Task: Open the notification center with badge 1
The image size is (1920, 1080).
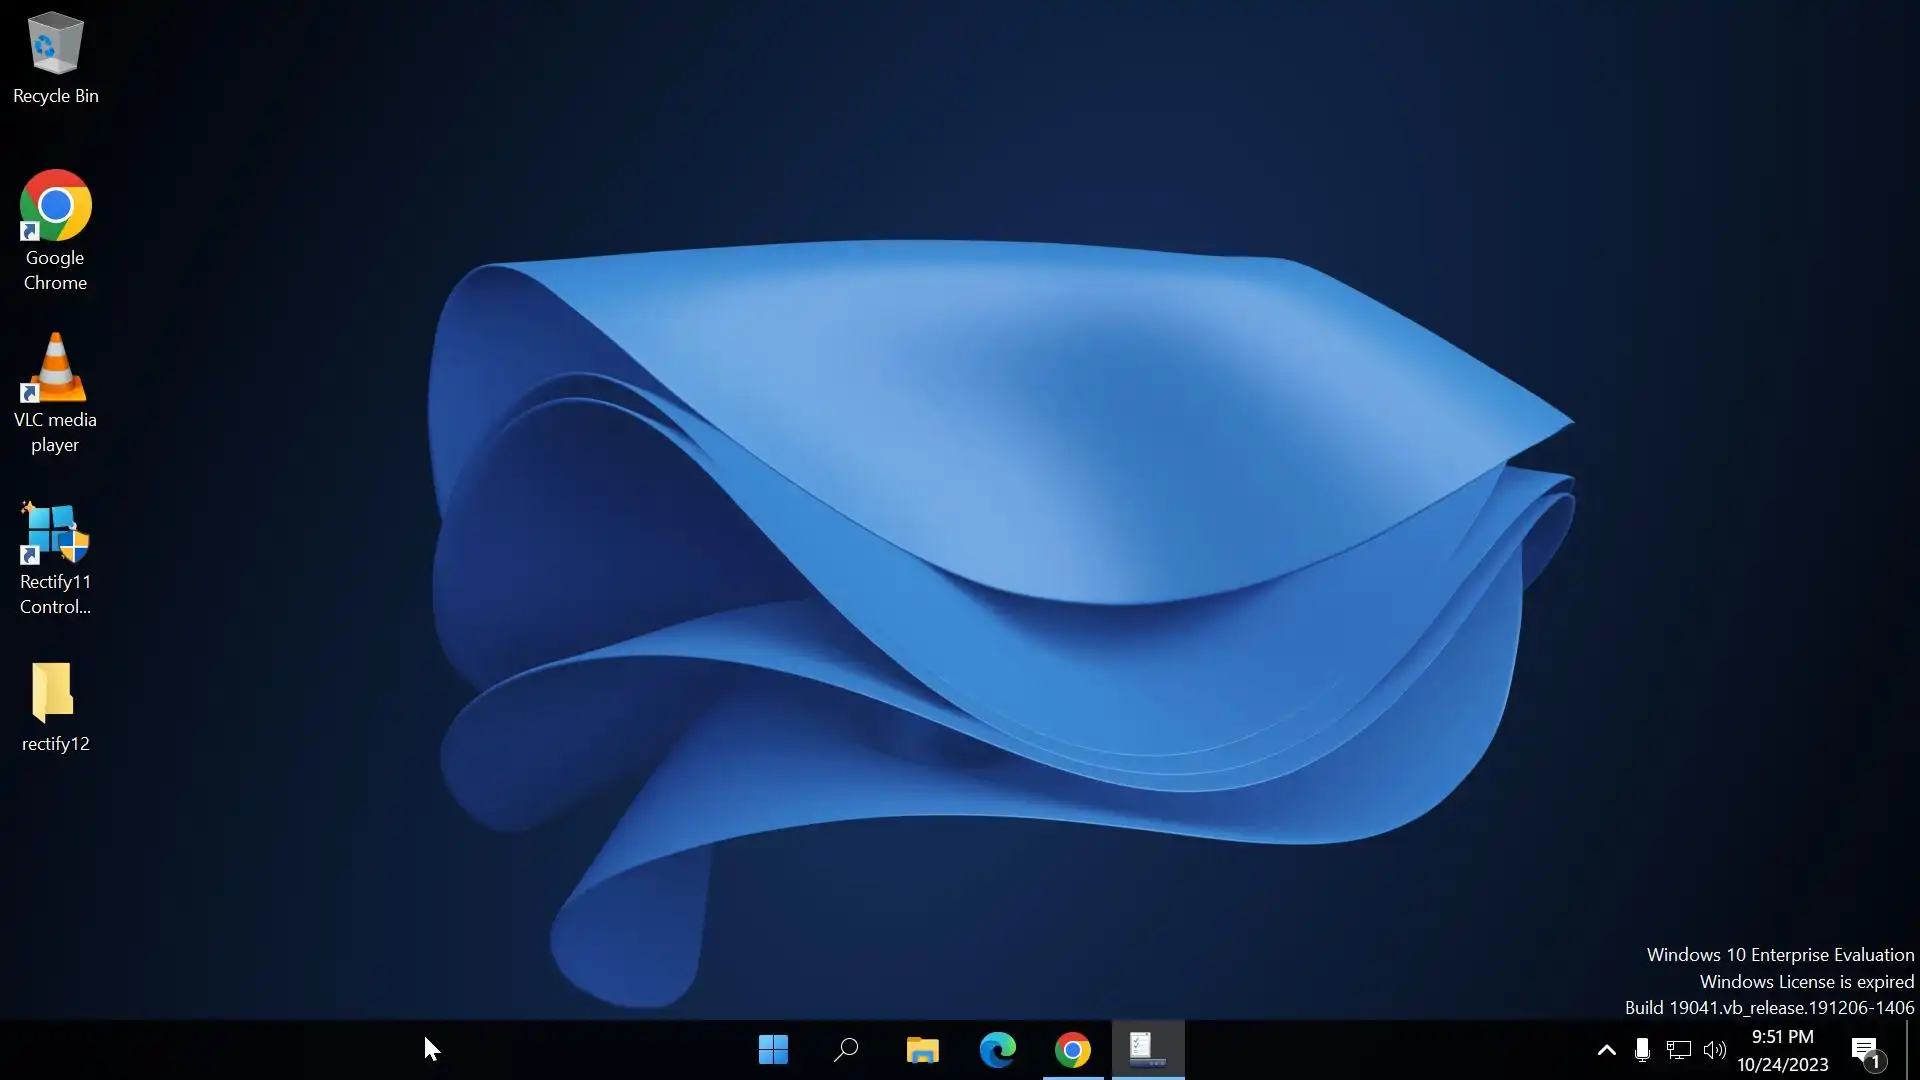Action: (x=1866, y=1050)
